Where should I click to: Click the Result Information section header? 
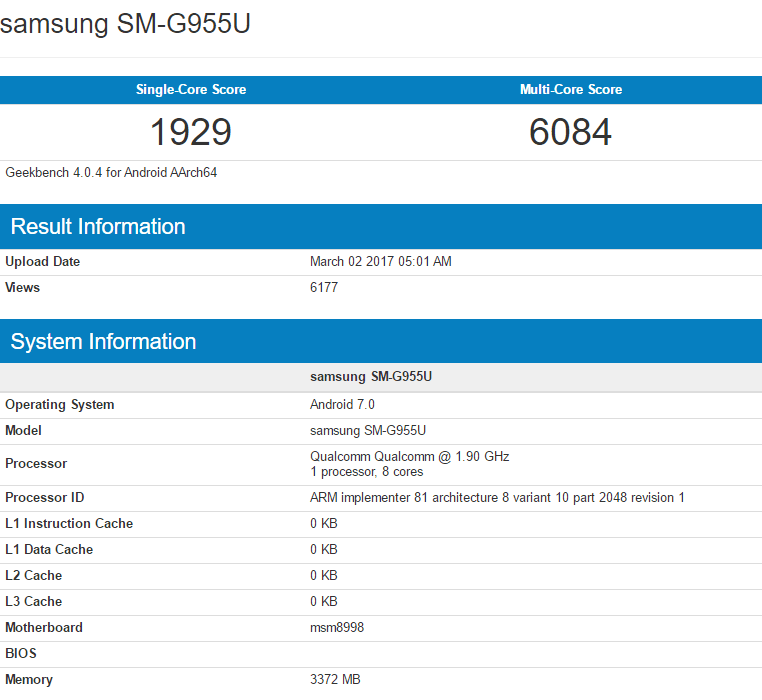(x=98, y=227)
